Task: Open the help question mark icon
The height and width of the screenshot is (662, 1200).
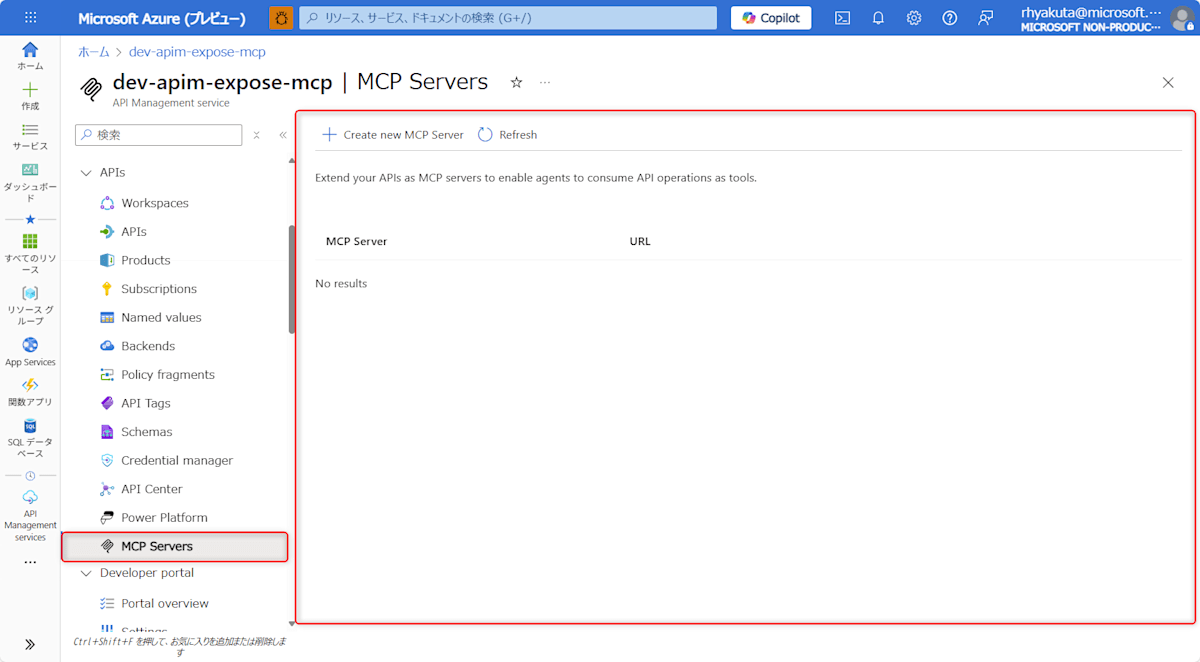Action: [x=950, y=18]
